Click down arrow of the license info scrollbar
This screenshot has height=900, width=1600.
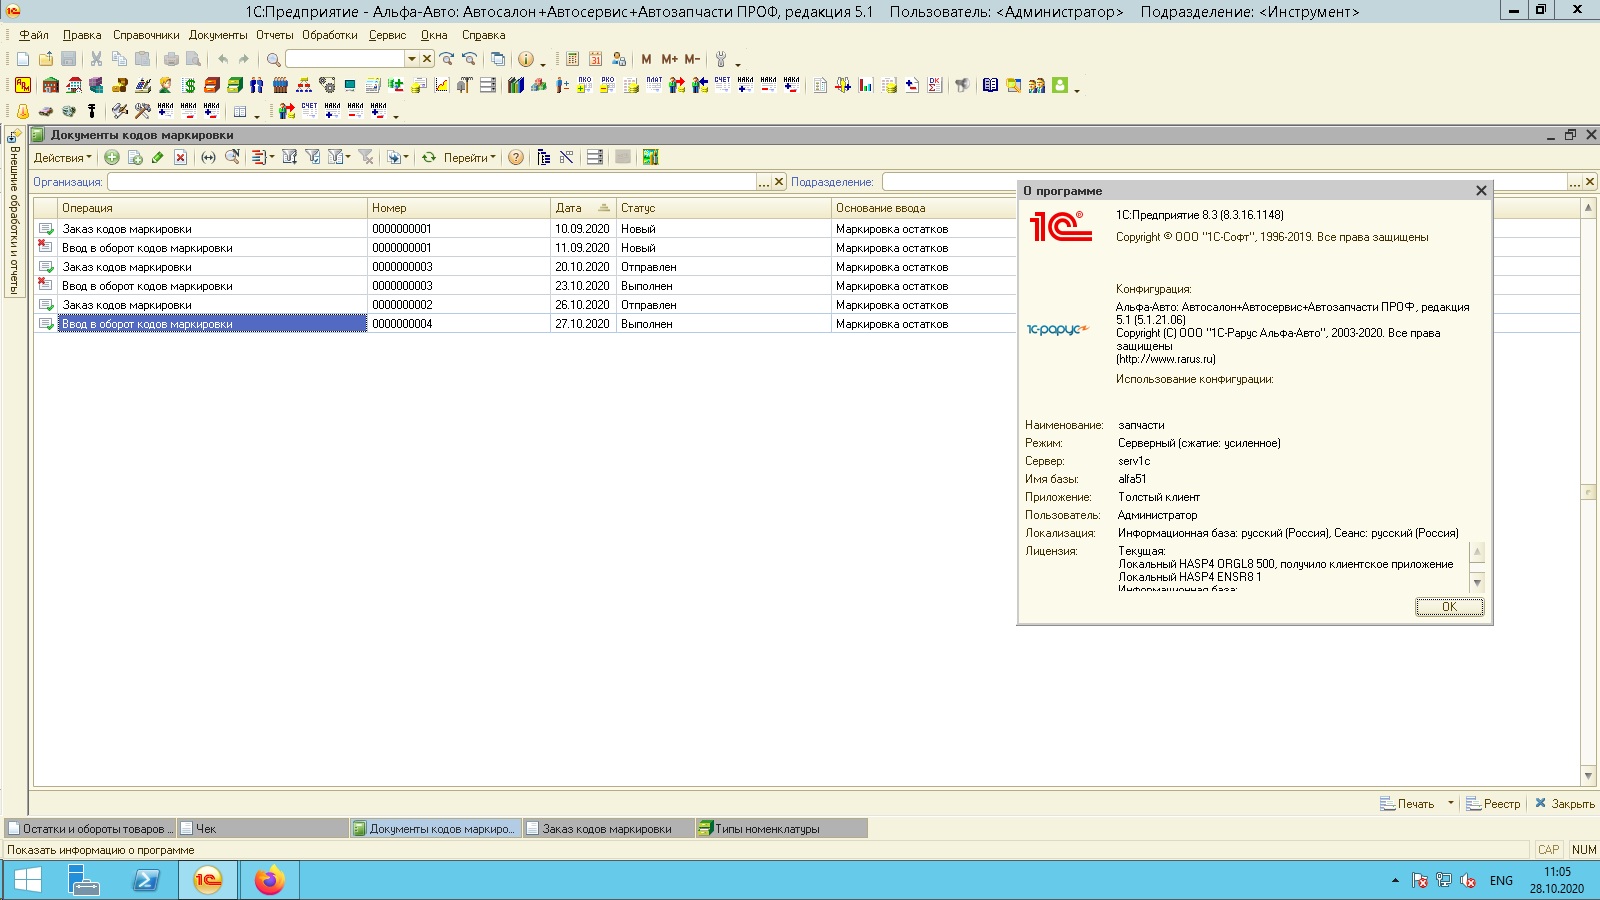click(x=1477, y=582)
